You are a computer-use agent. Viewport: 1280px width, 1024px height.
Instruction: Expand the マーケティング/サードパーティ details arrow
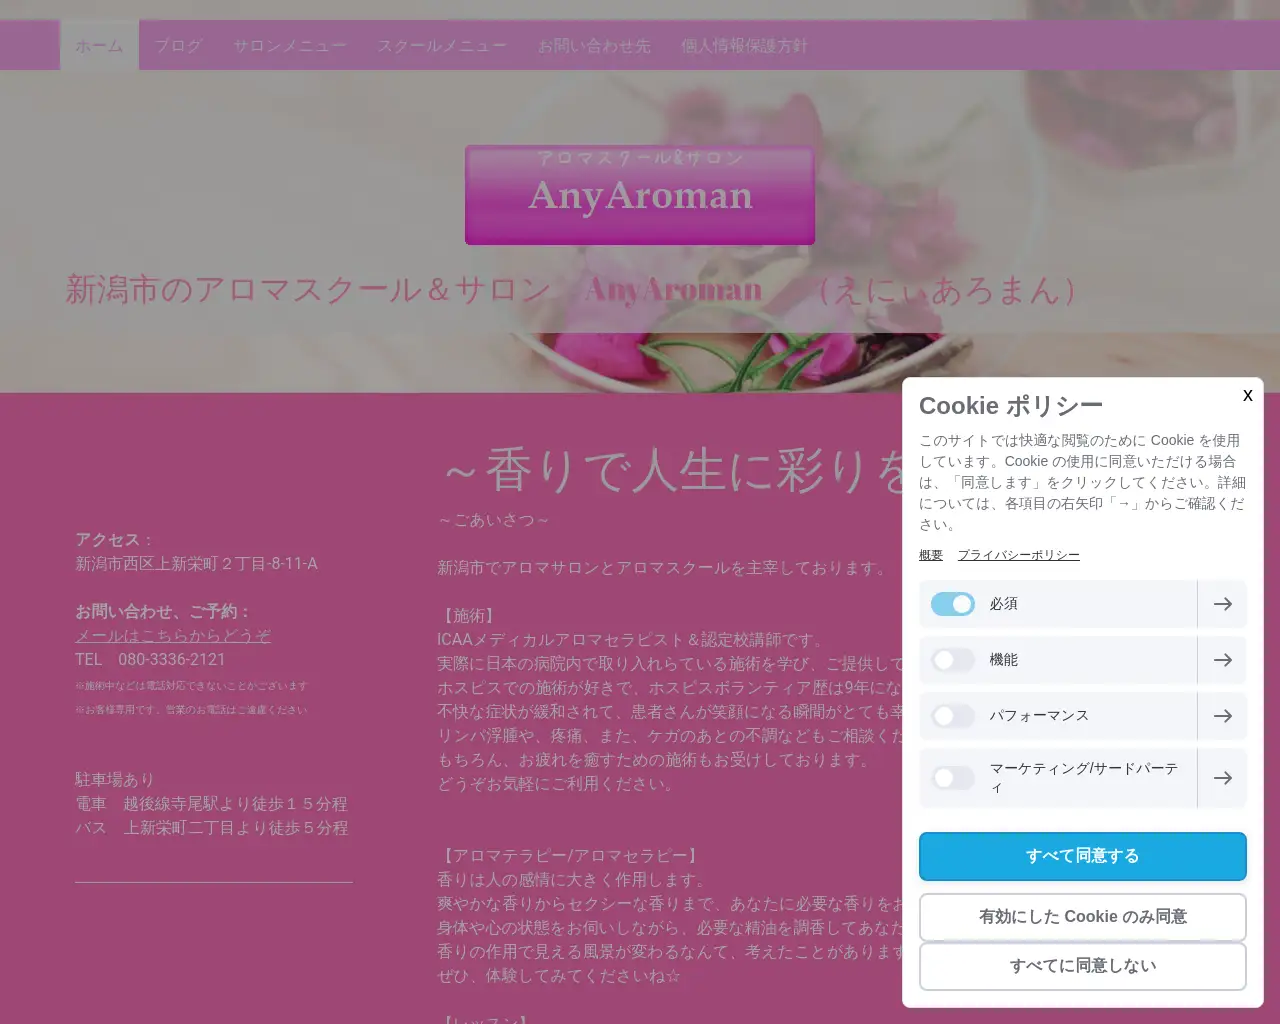pos(1222,777)
